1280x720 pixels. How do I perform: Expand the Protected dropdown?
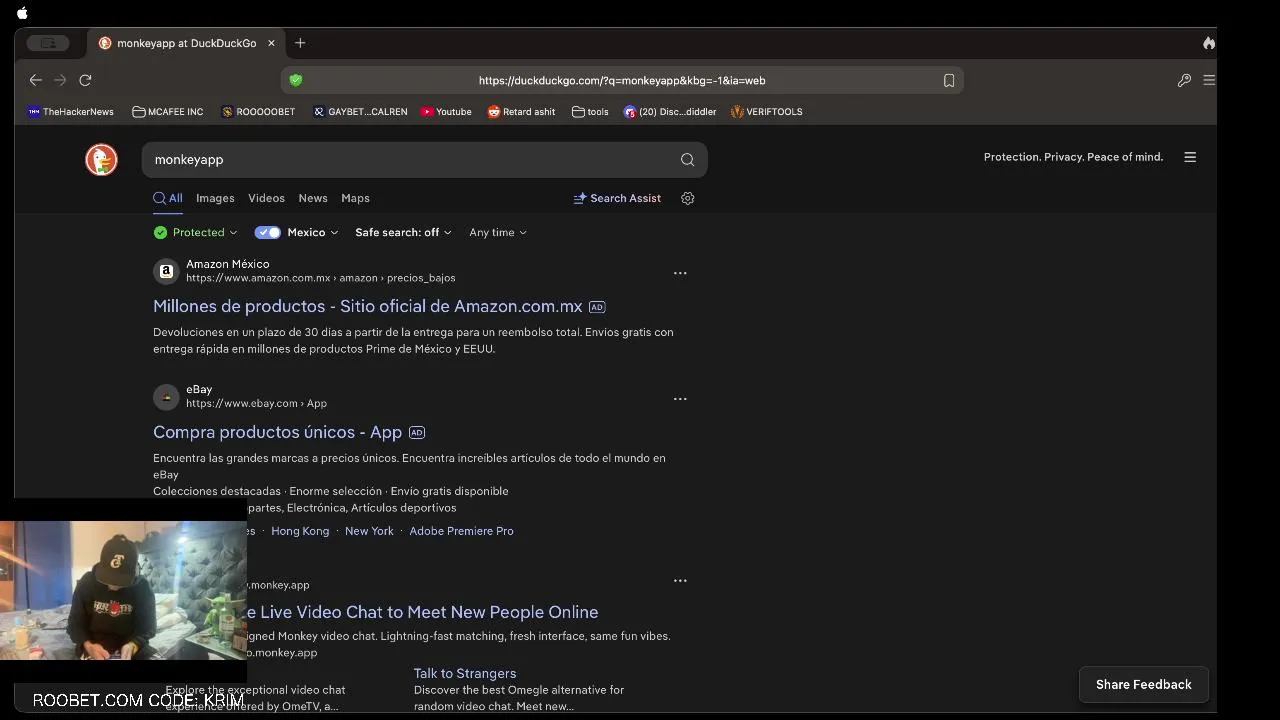coord(196,232)
